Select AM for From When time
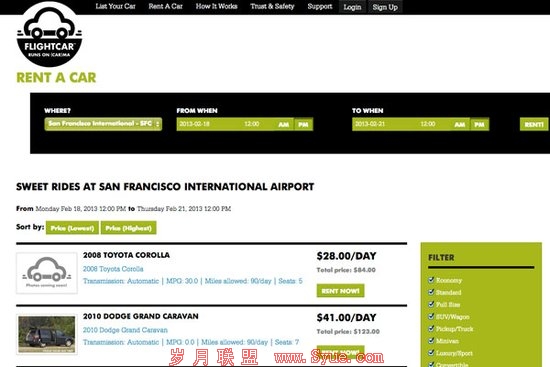This screenshot has width=550, height=367. [x=283, y=125]
